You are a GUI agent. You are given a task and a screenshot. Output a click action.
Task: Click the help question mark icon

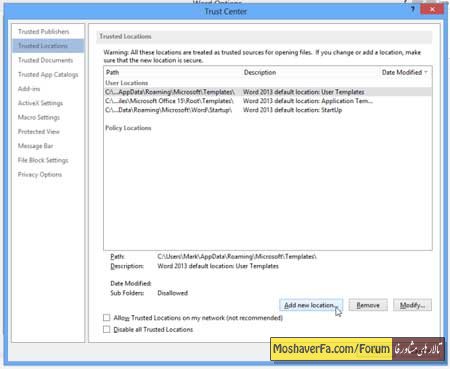point(413,9)
